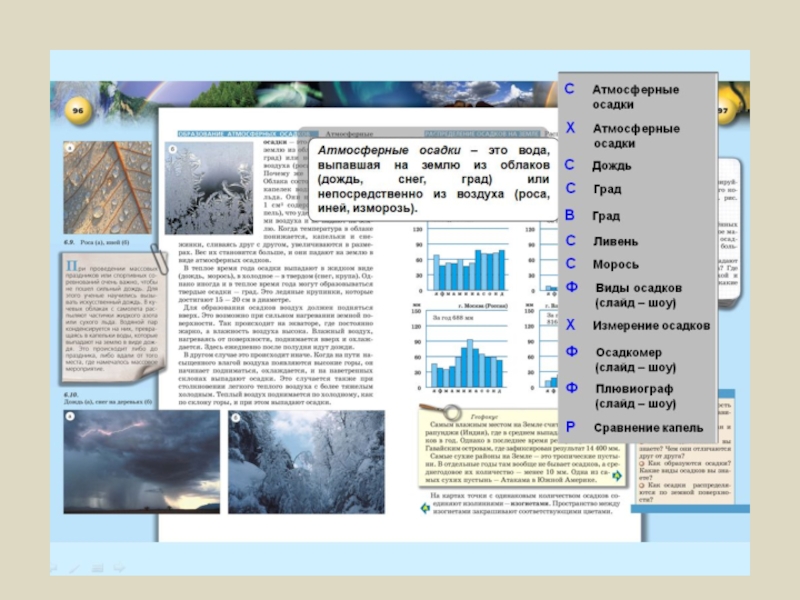Screen dimensions: 800x600
Task: Click the yellow page 96 badge
Action: (x=78, y=111)
